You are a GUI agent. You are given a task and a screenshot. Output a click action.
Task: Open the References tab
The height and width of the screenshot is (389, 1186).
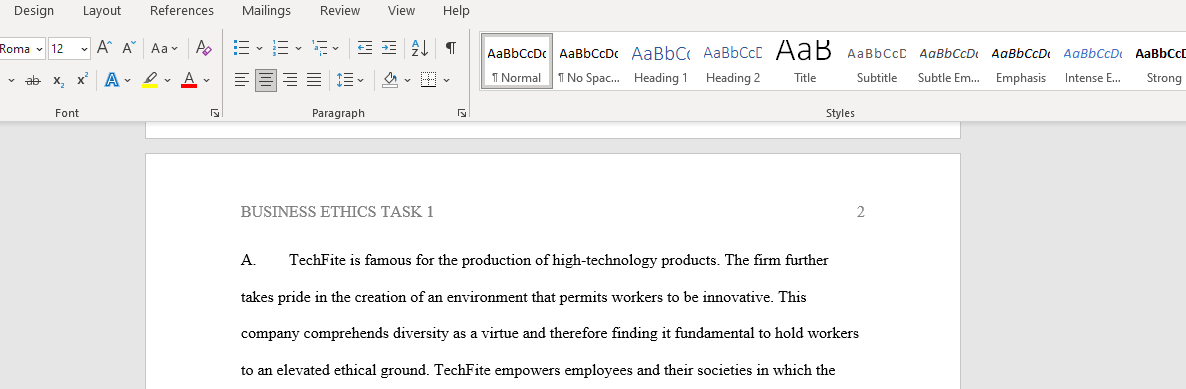pyautogui.click(x=182, y=11)
